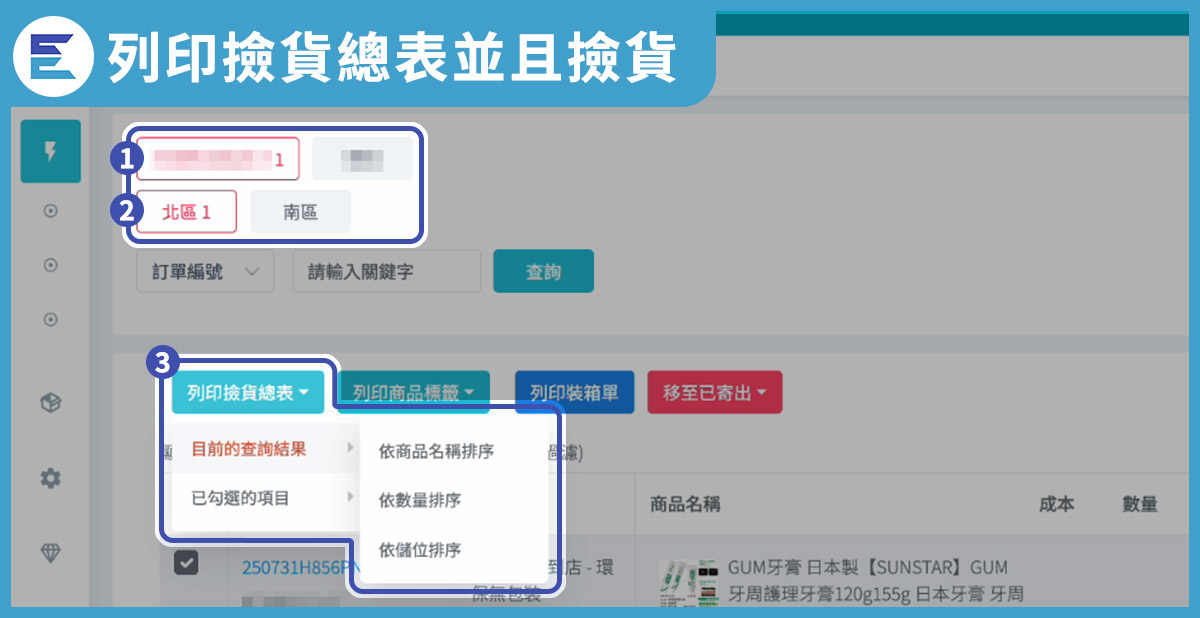Click the topmost circle-dot icon in sidebar

[x=51, y=211]
